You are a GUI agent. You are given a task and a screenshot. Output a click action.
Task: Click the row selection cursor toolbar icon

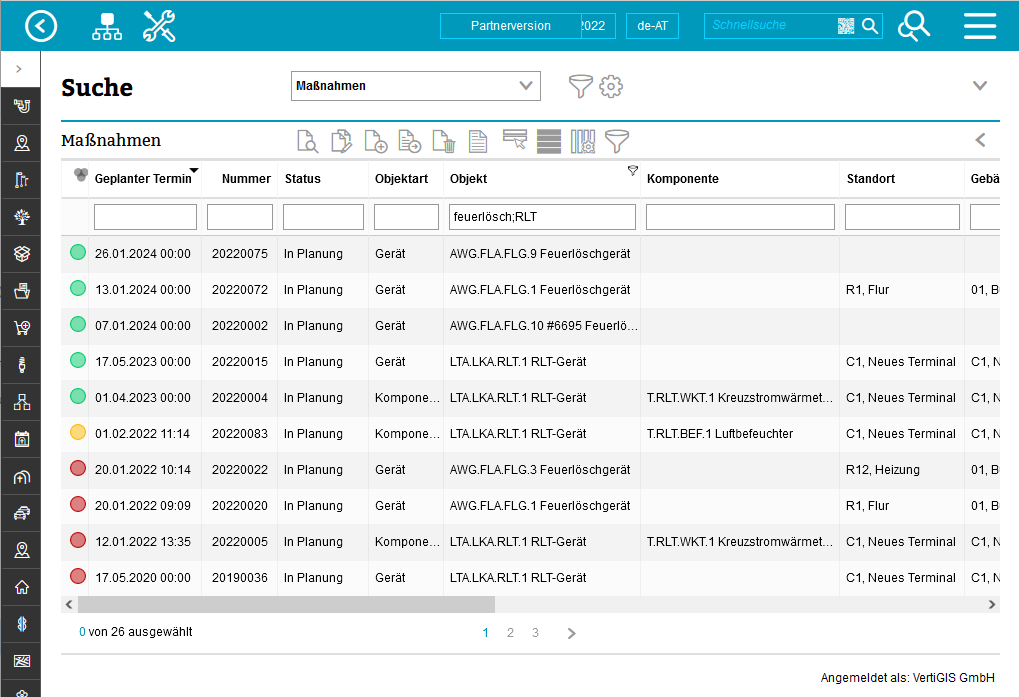point(515,139)
